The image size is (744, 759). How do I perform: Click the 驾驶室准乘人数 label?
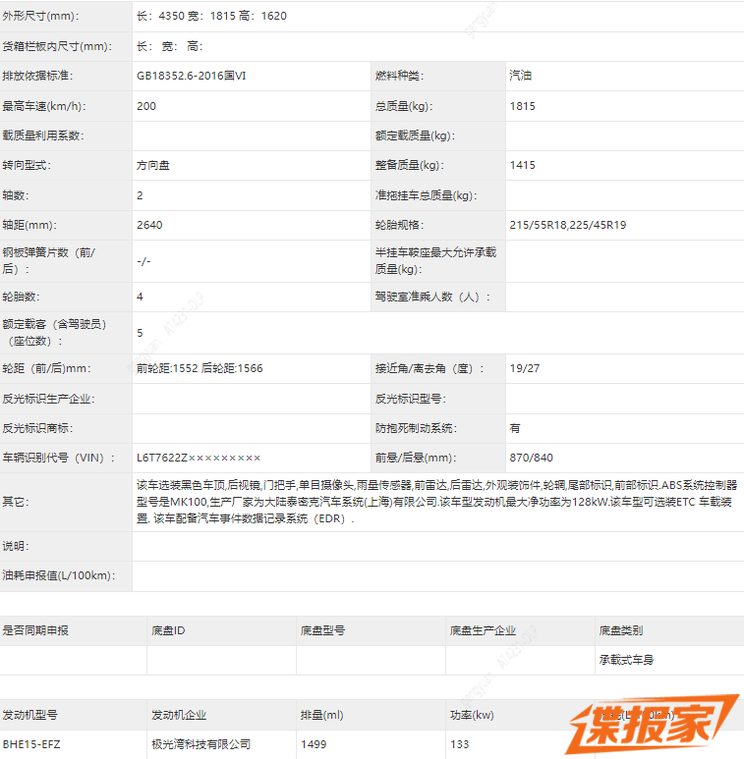tap(433, 297)
